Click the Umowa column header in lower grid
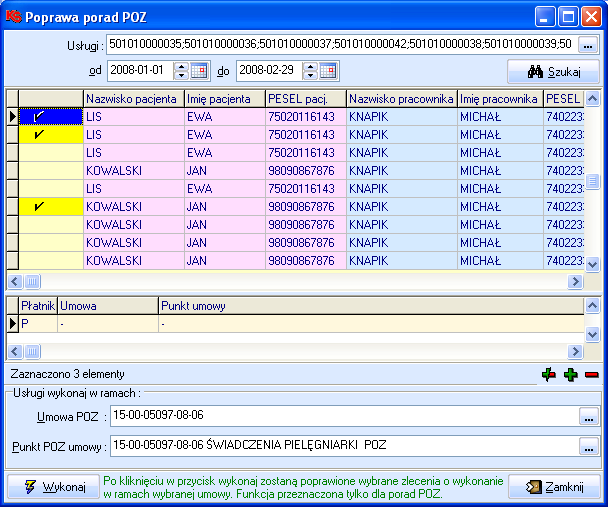Image resolution: width=608 pixels, height=507 pixels. pos(108,306)
